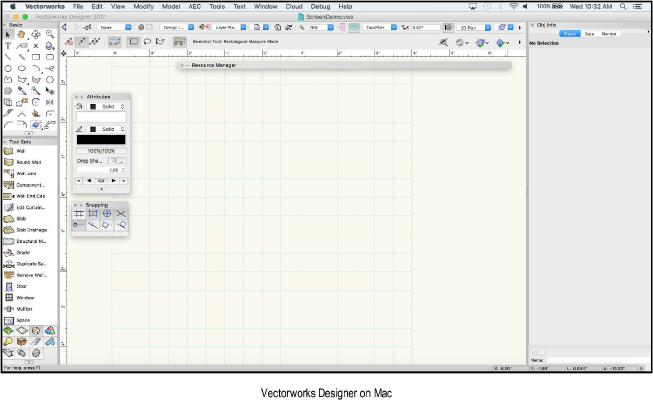This screenshot has width=653, height=404.
Task: Open the Fill style Solid dropdown
Action: coord(107,107)
